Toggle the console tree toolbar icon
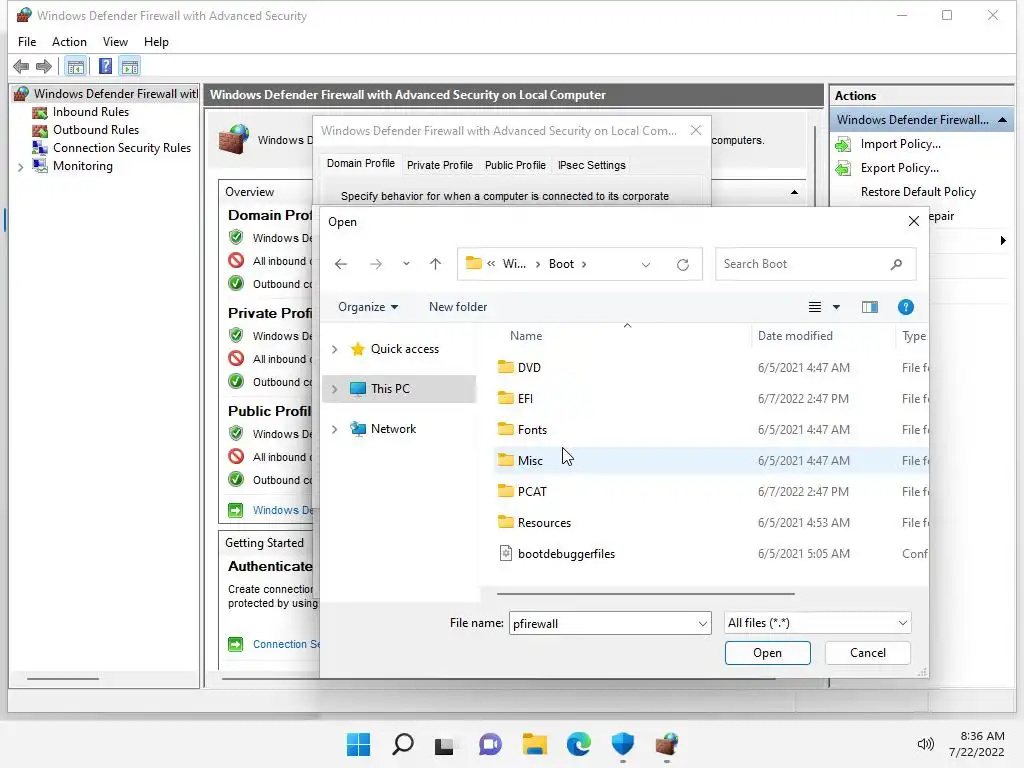The width and height of the screenshot is (1024, 768). coord(76,67)
